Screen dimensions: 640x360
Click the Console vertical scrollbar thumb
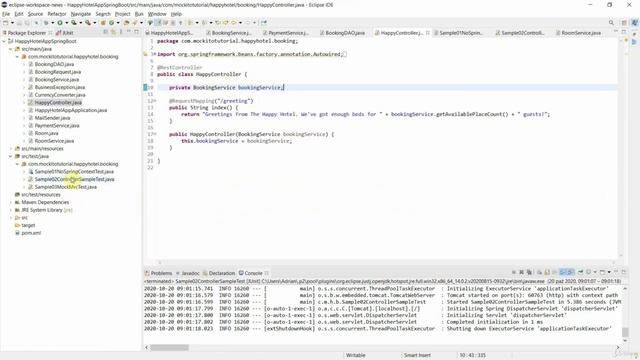click(625, 333)
